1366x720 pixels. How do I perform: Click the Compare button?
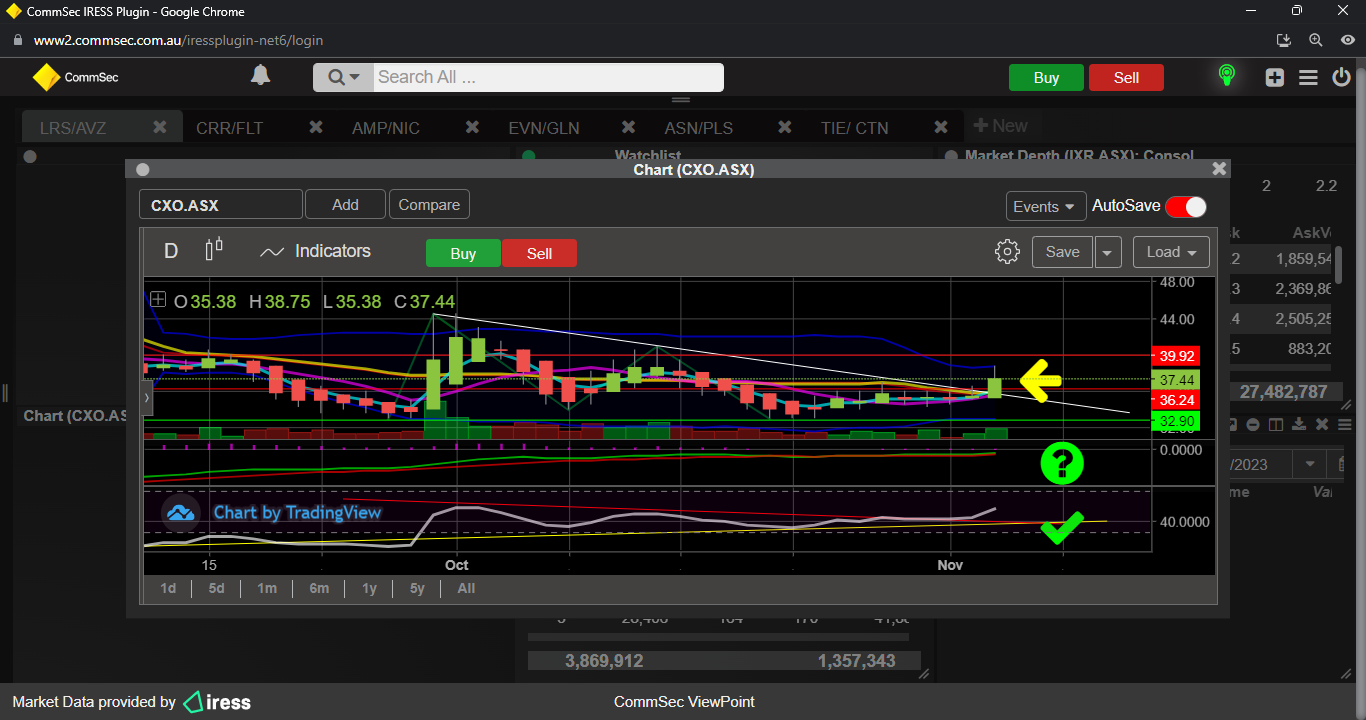tap(429, 204)
